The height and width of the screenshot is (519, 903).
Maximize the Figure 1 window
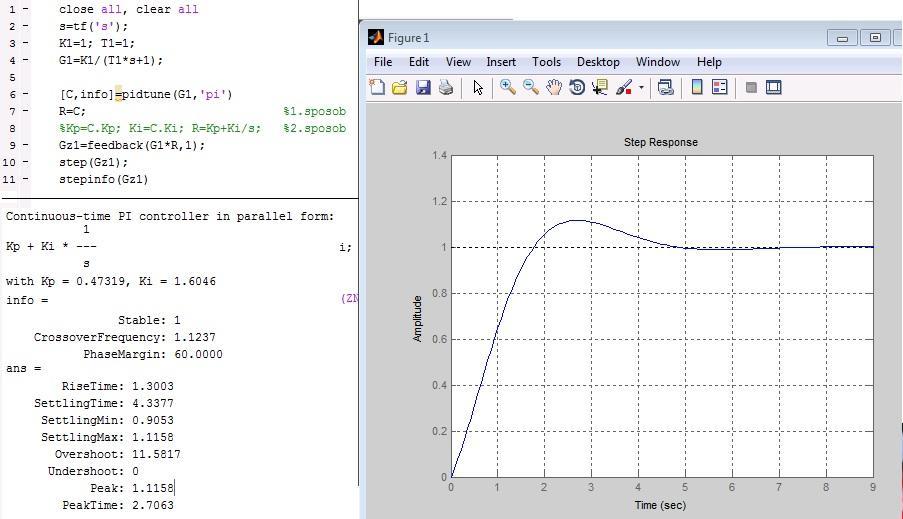coord(875,38)
